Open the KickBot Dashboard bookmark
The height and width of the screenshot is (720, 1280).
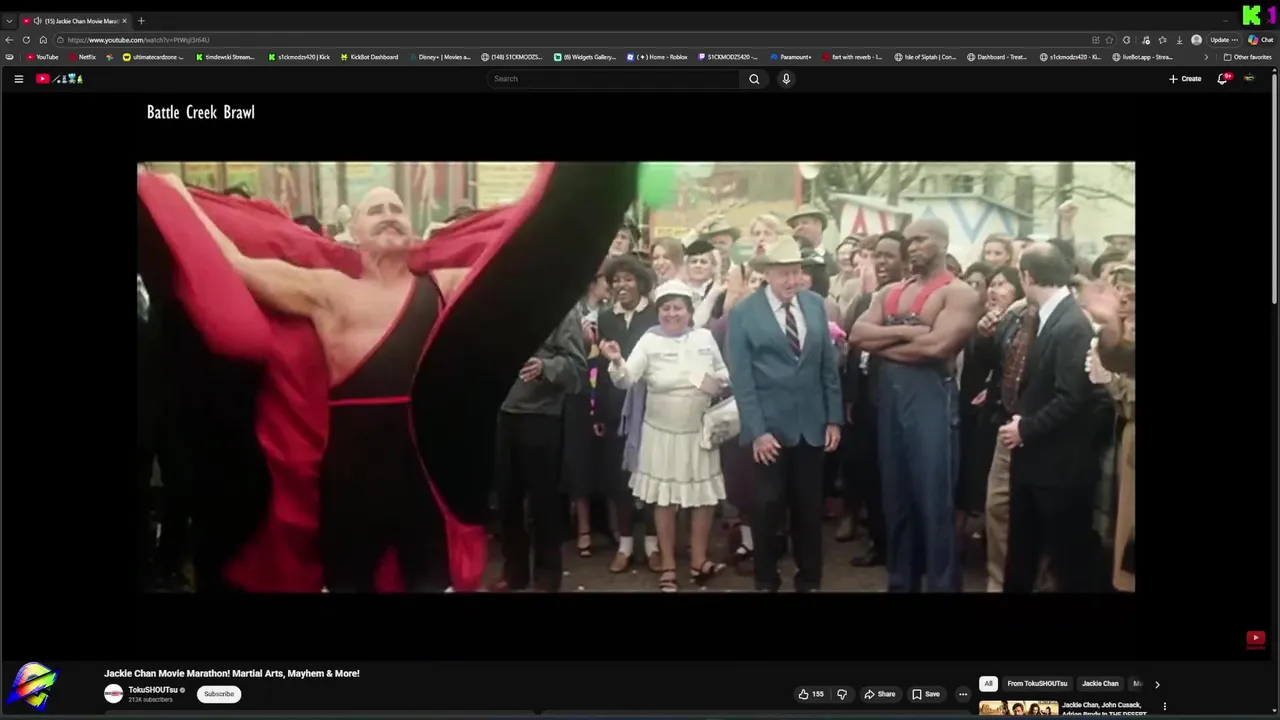tap(368, 57)
